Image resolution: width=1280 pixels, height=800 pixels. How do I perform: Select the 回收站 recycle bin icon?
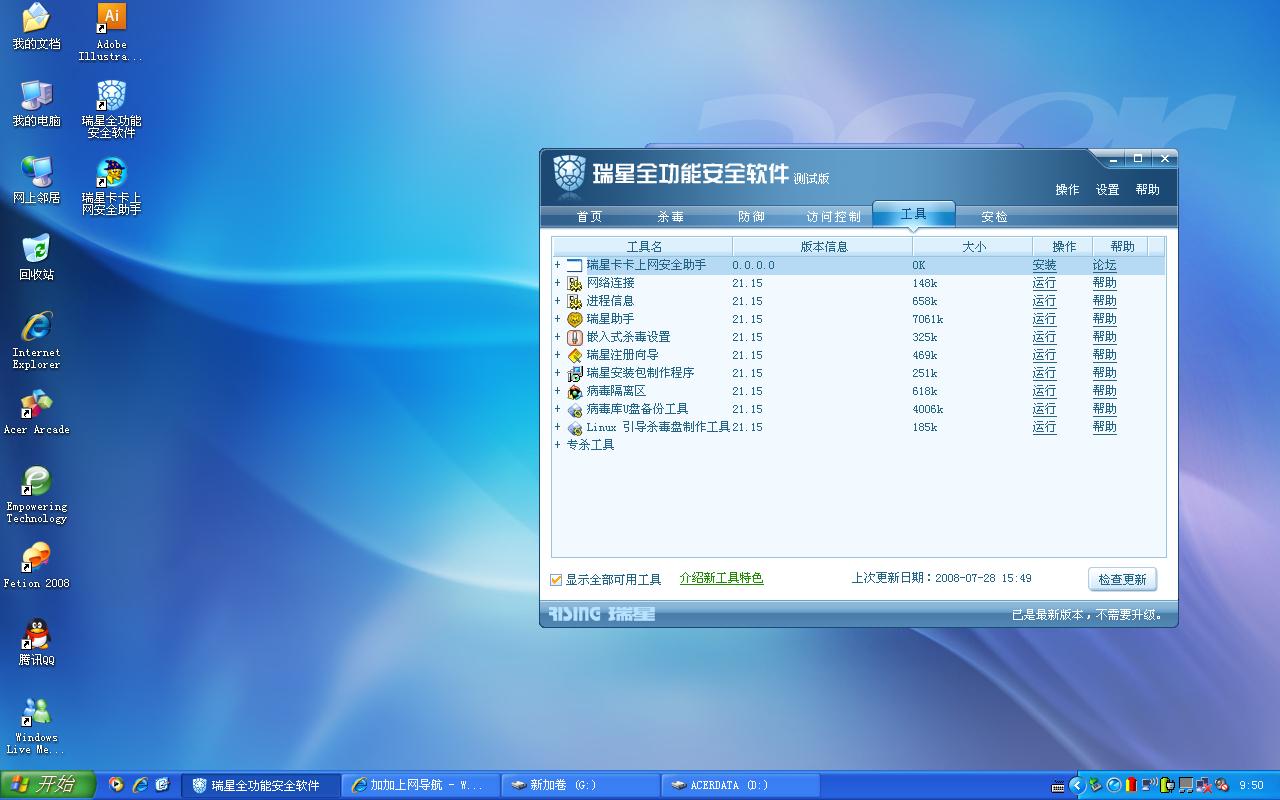coord(36,257)
